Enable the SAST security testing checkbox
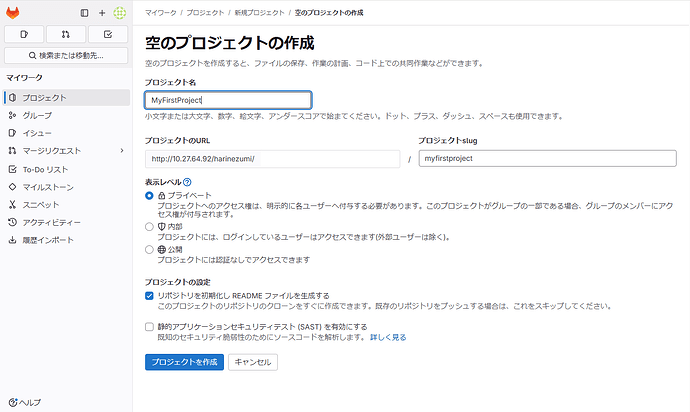 pos(149,327)
